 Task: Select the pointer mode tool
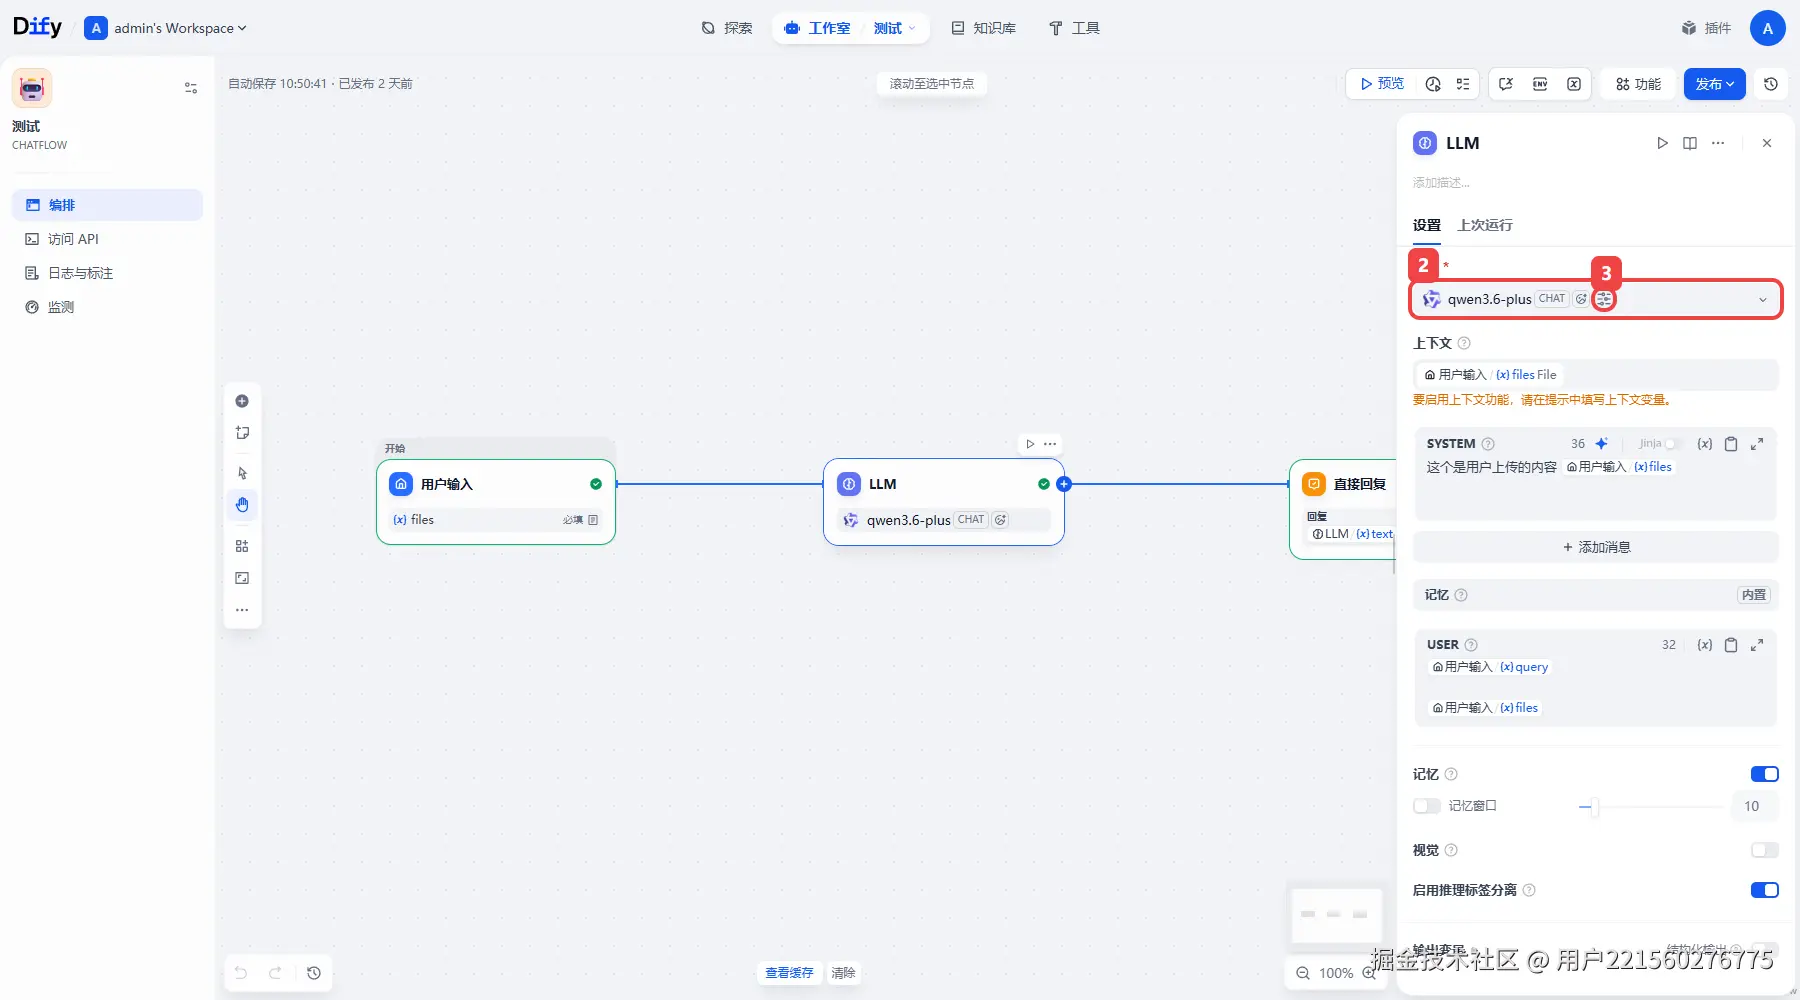[x=242, y=473]
